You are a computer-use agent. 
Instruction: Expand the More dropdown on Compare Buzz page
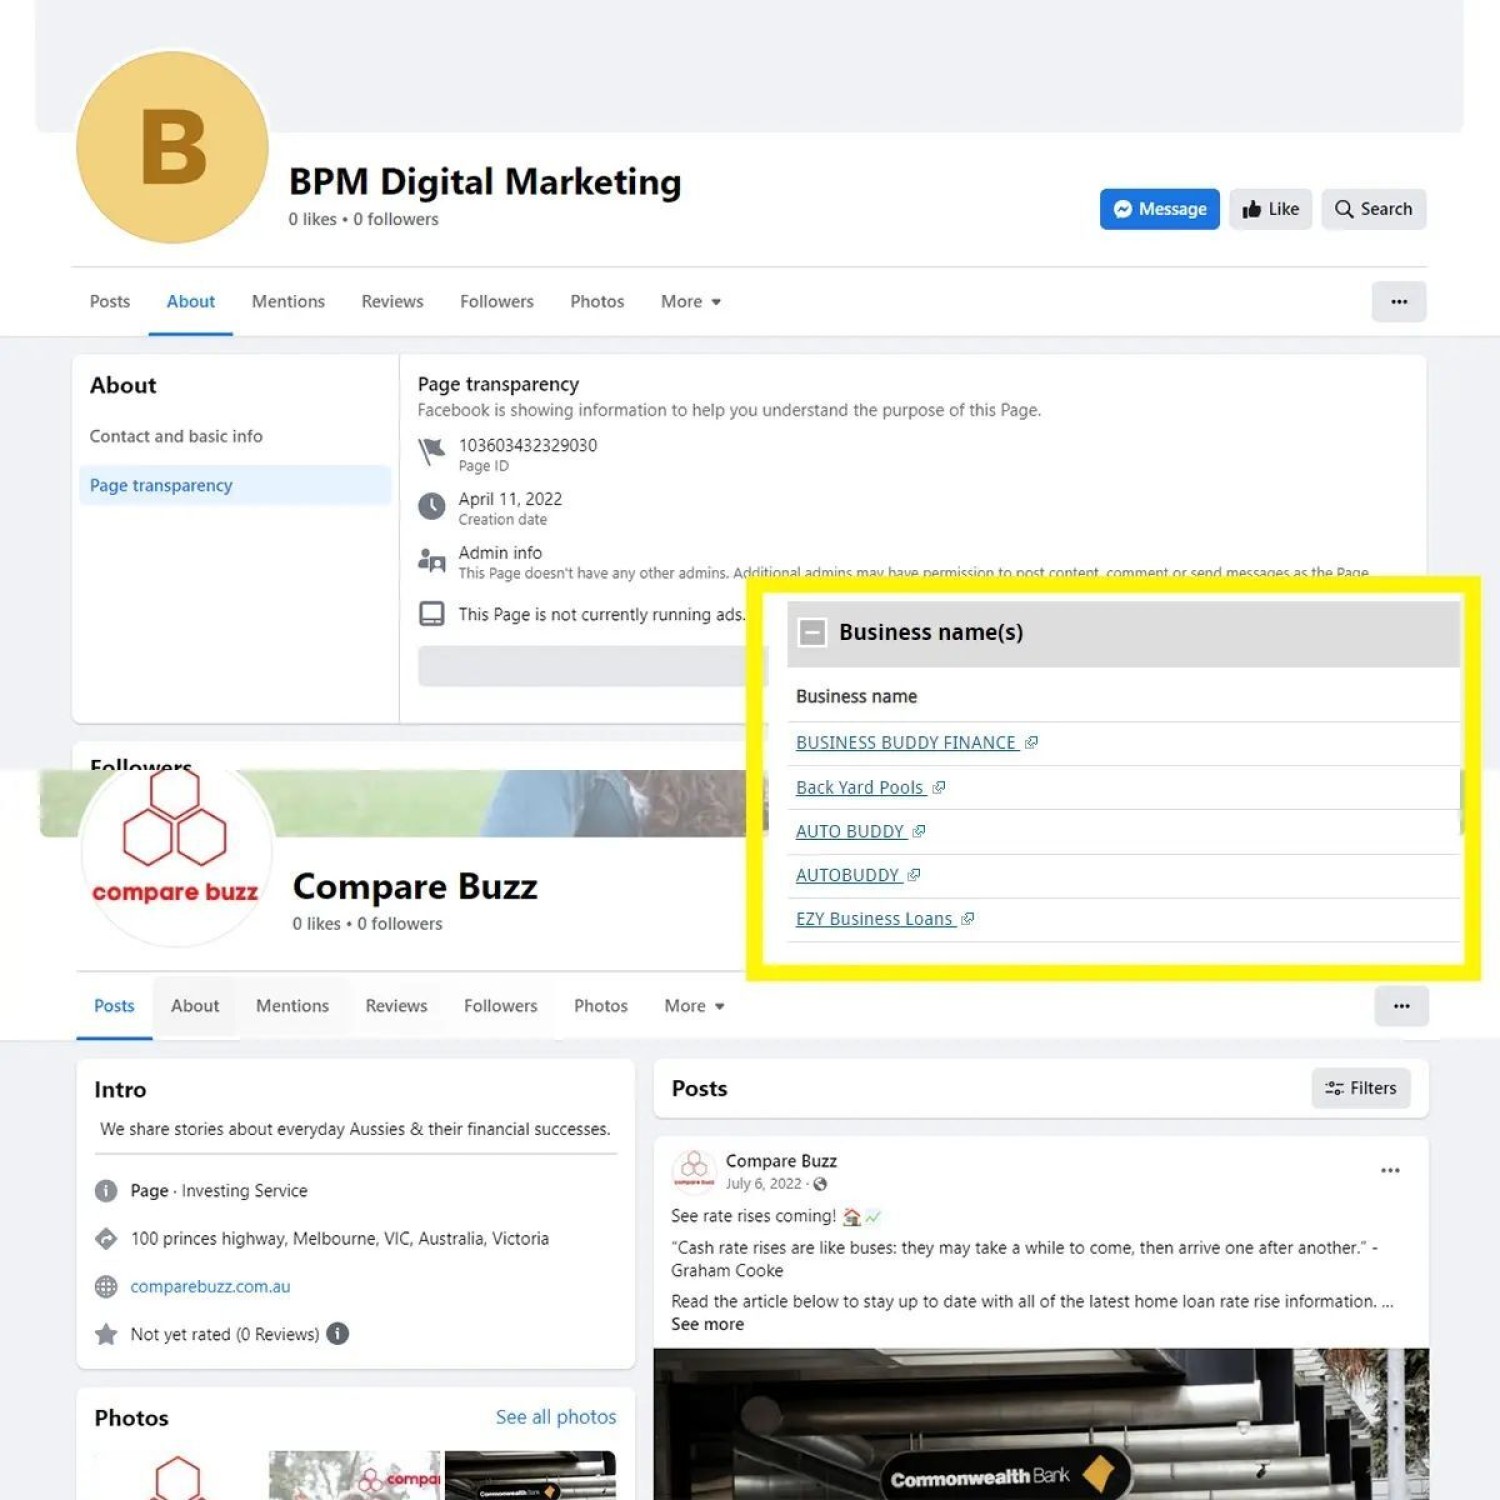click(694, 1006)
